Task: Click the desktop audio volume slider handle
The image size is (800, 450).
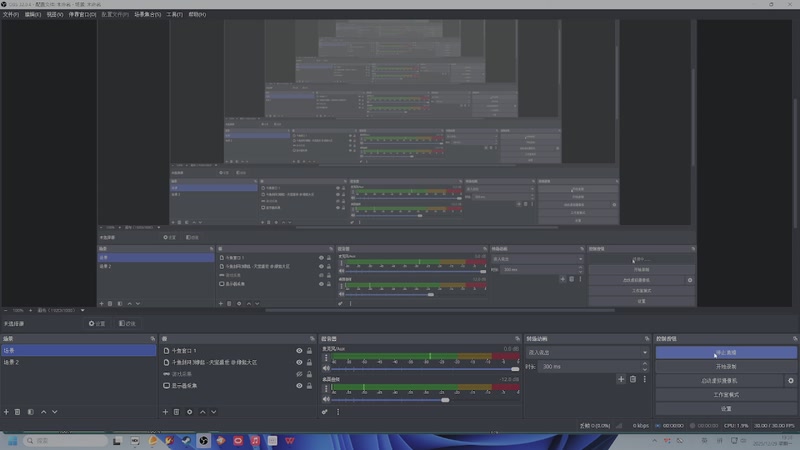Action: [445, 400]
